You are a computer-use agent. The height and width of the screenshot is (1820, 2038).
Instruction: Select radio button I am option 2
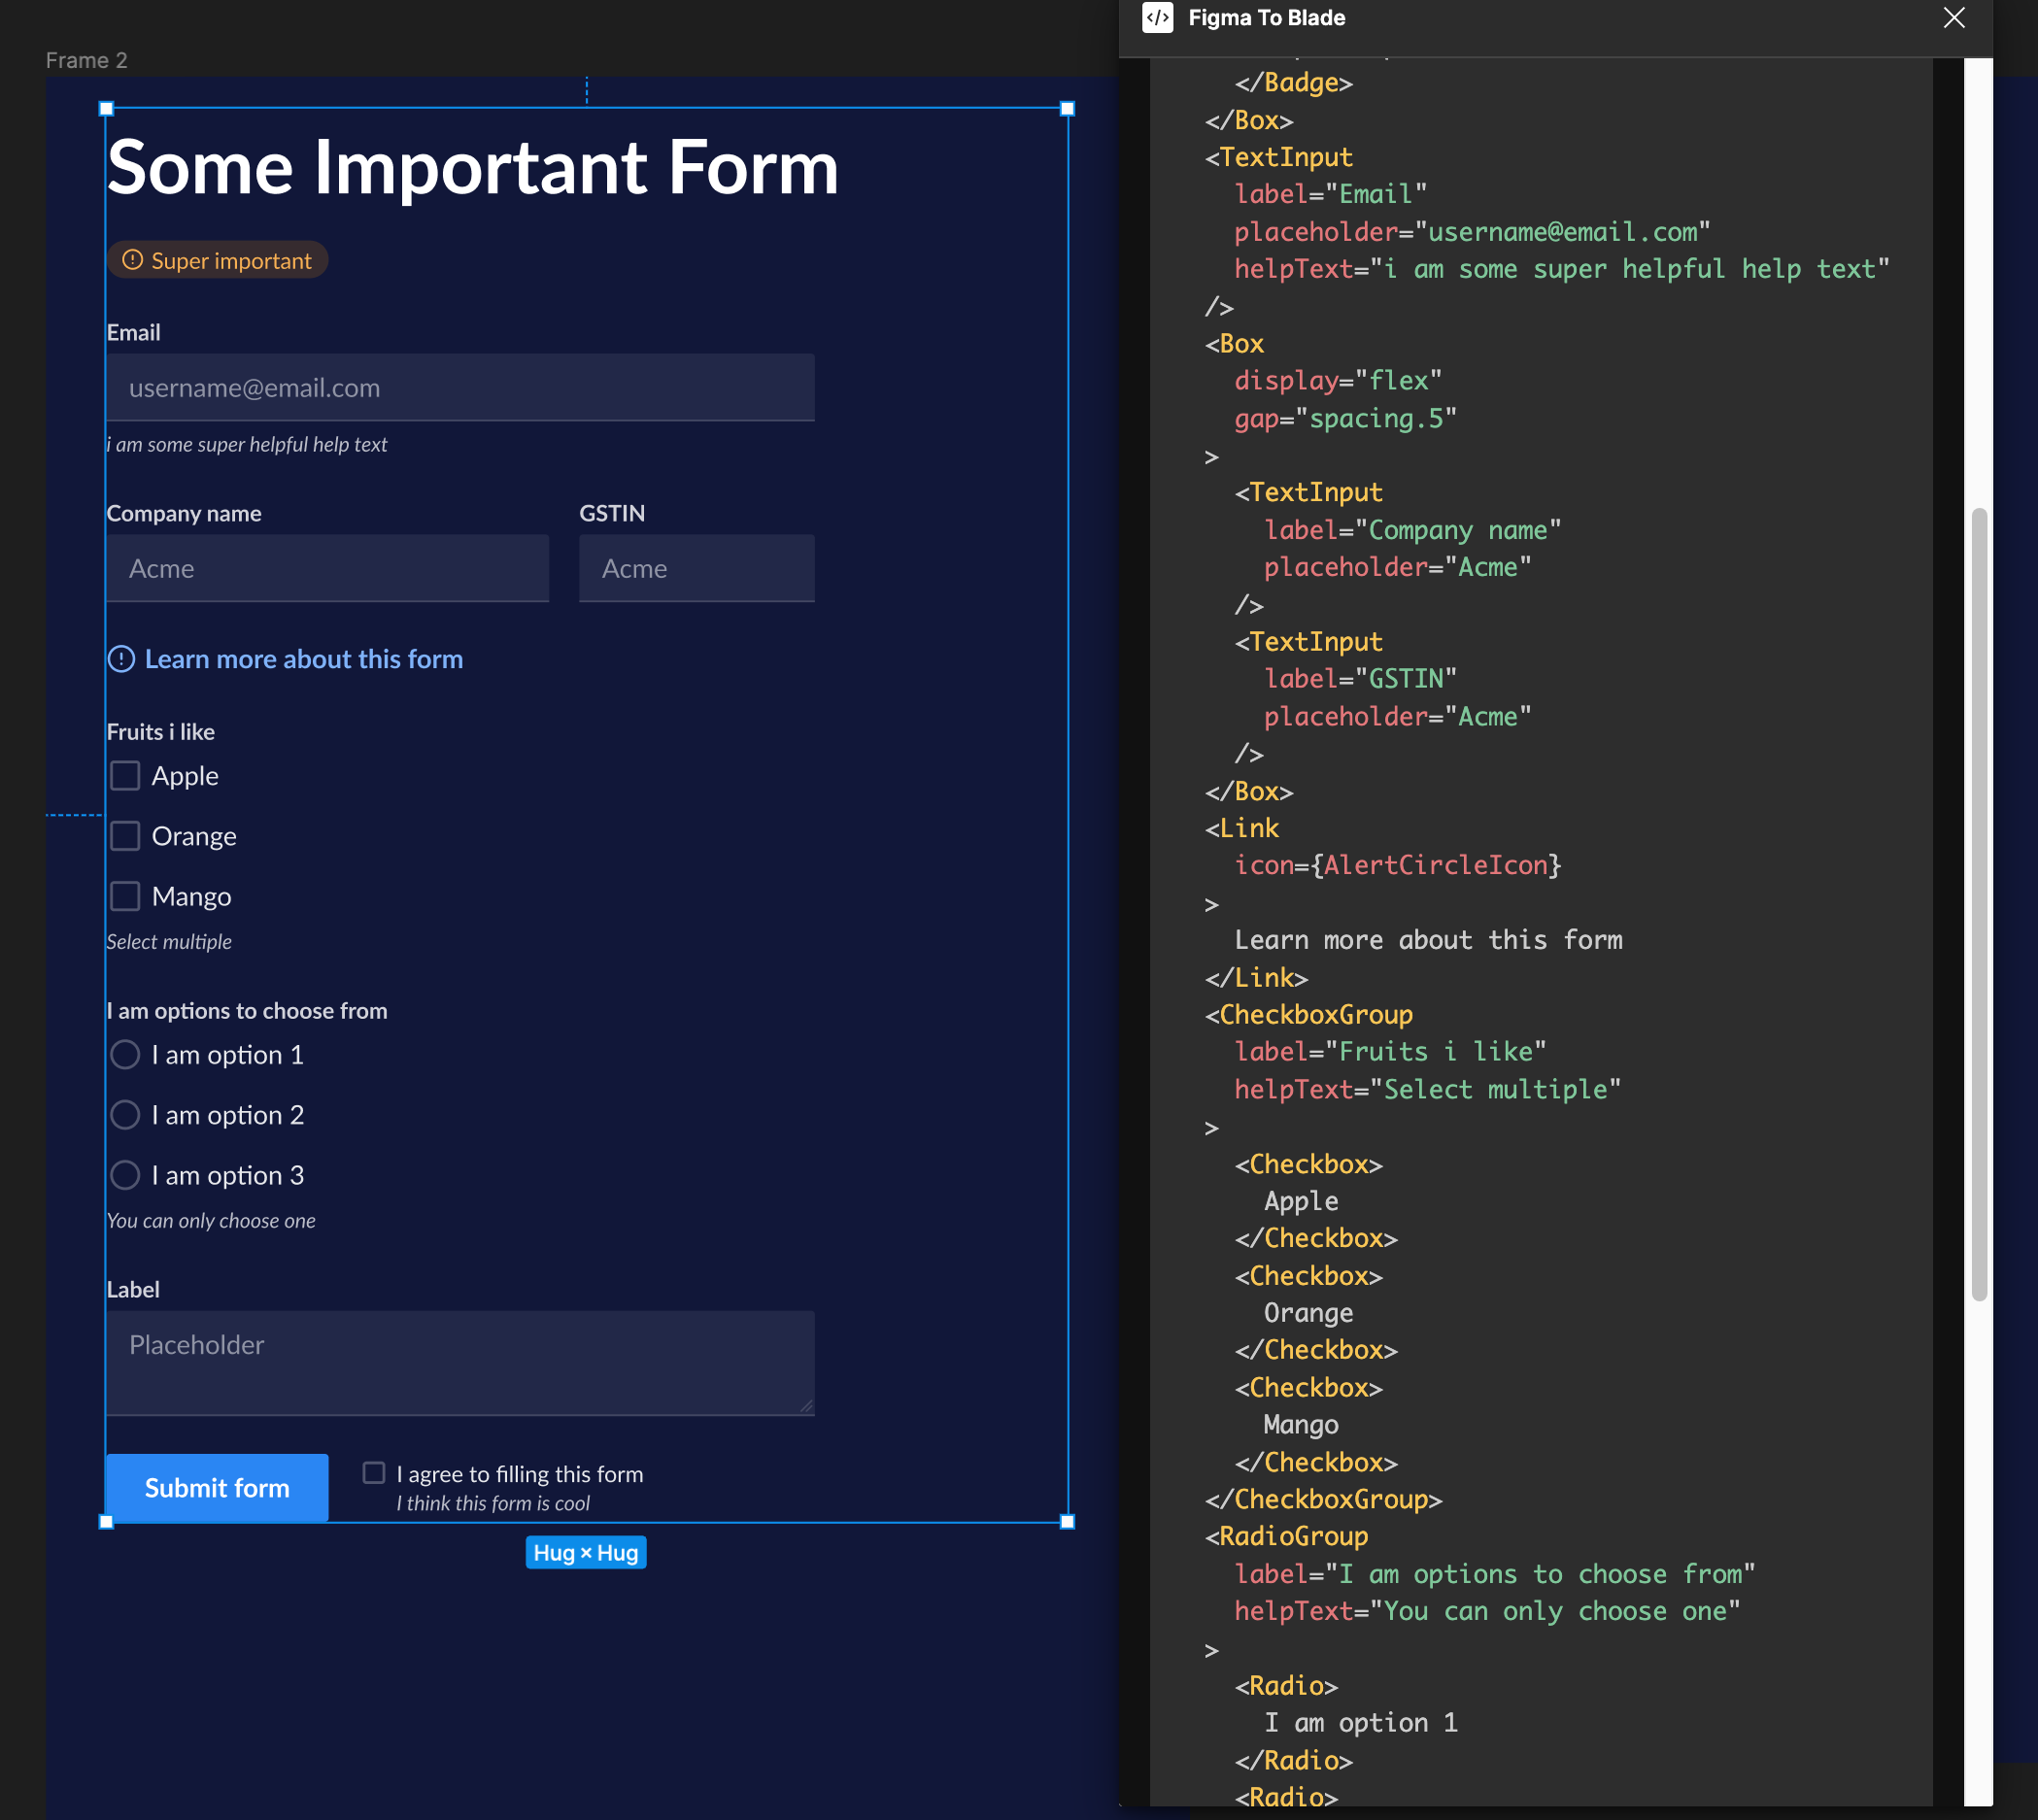(125, 1115)
